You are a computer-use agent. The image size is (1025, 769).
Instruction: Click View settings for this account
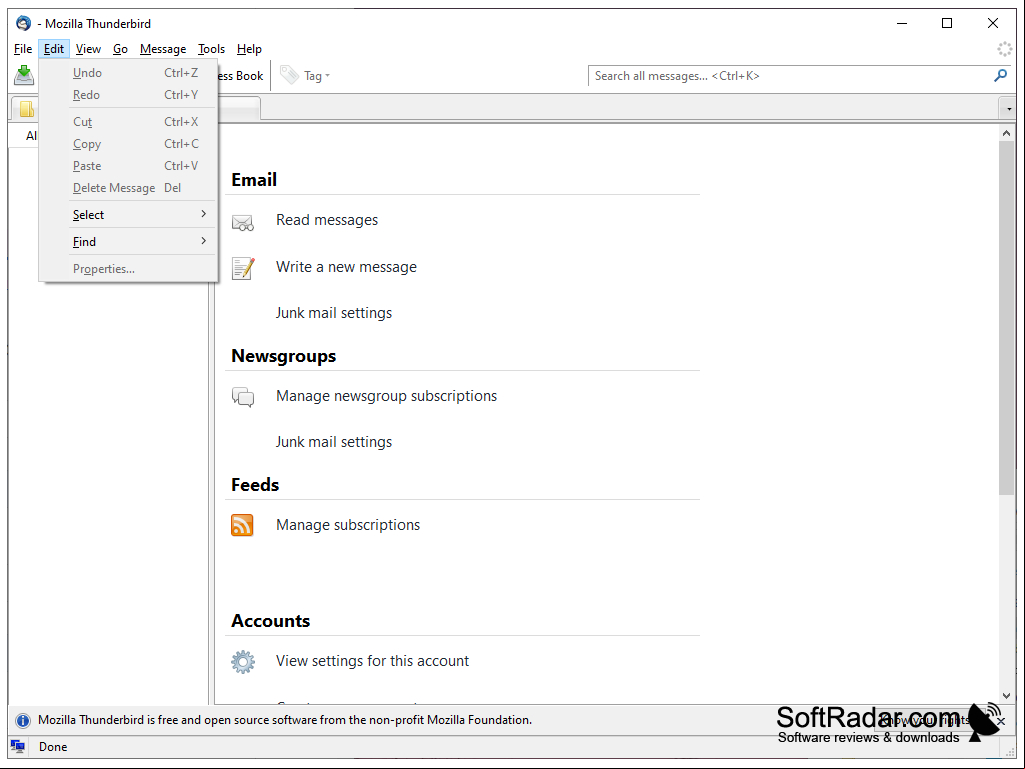click(373, 661)
